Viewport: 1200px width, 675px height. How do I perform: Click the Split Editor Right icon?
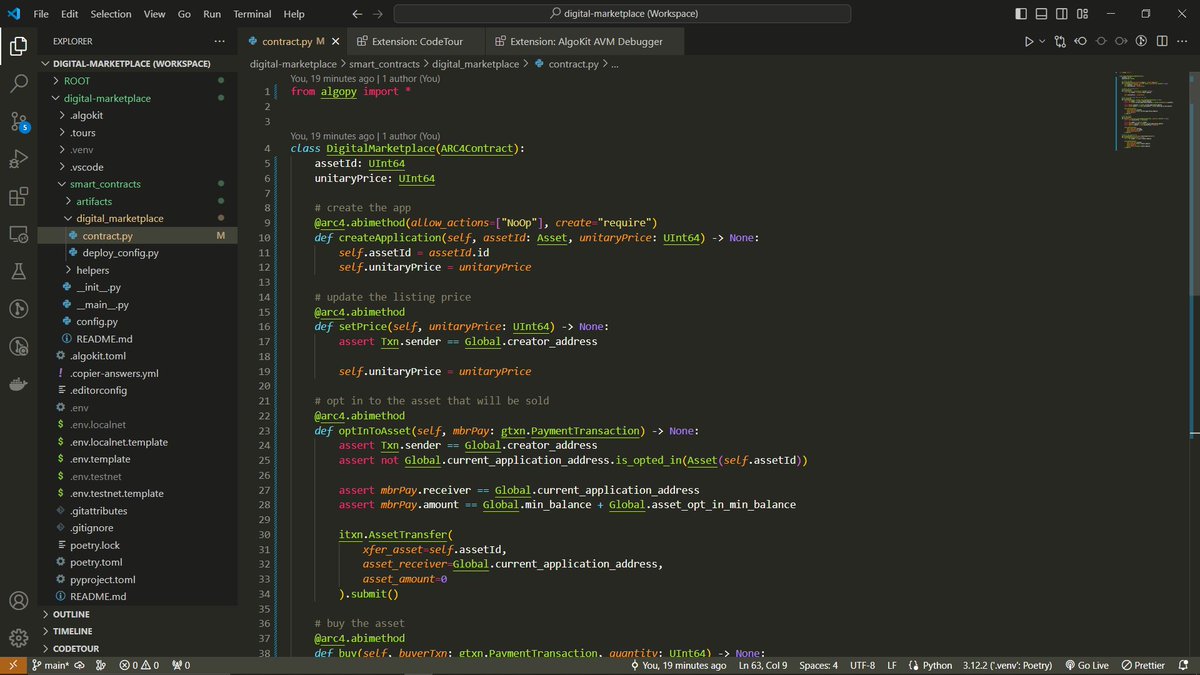(x=1162, y=42)
